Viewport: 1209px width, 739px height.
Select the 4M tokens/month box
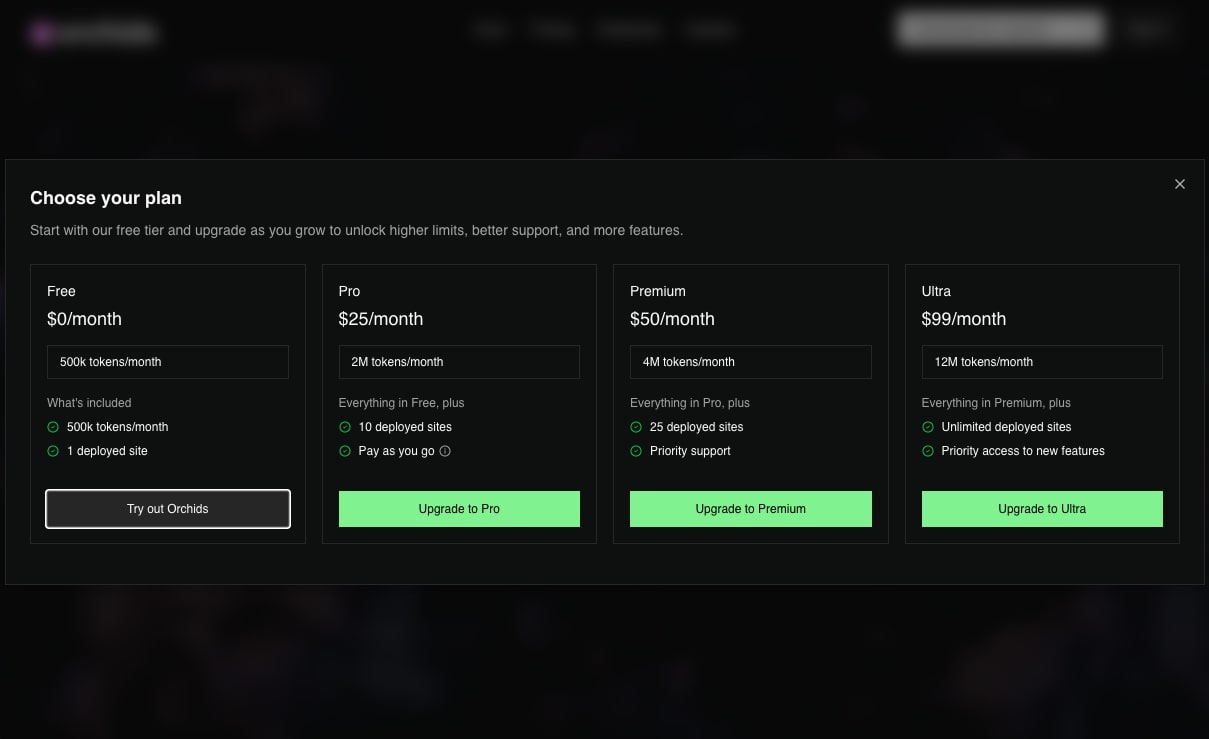[x=751, y=362]
